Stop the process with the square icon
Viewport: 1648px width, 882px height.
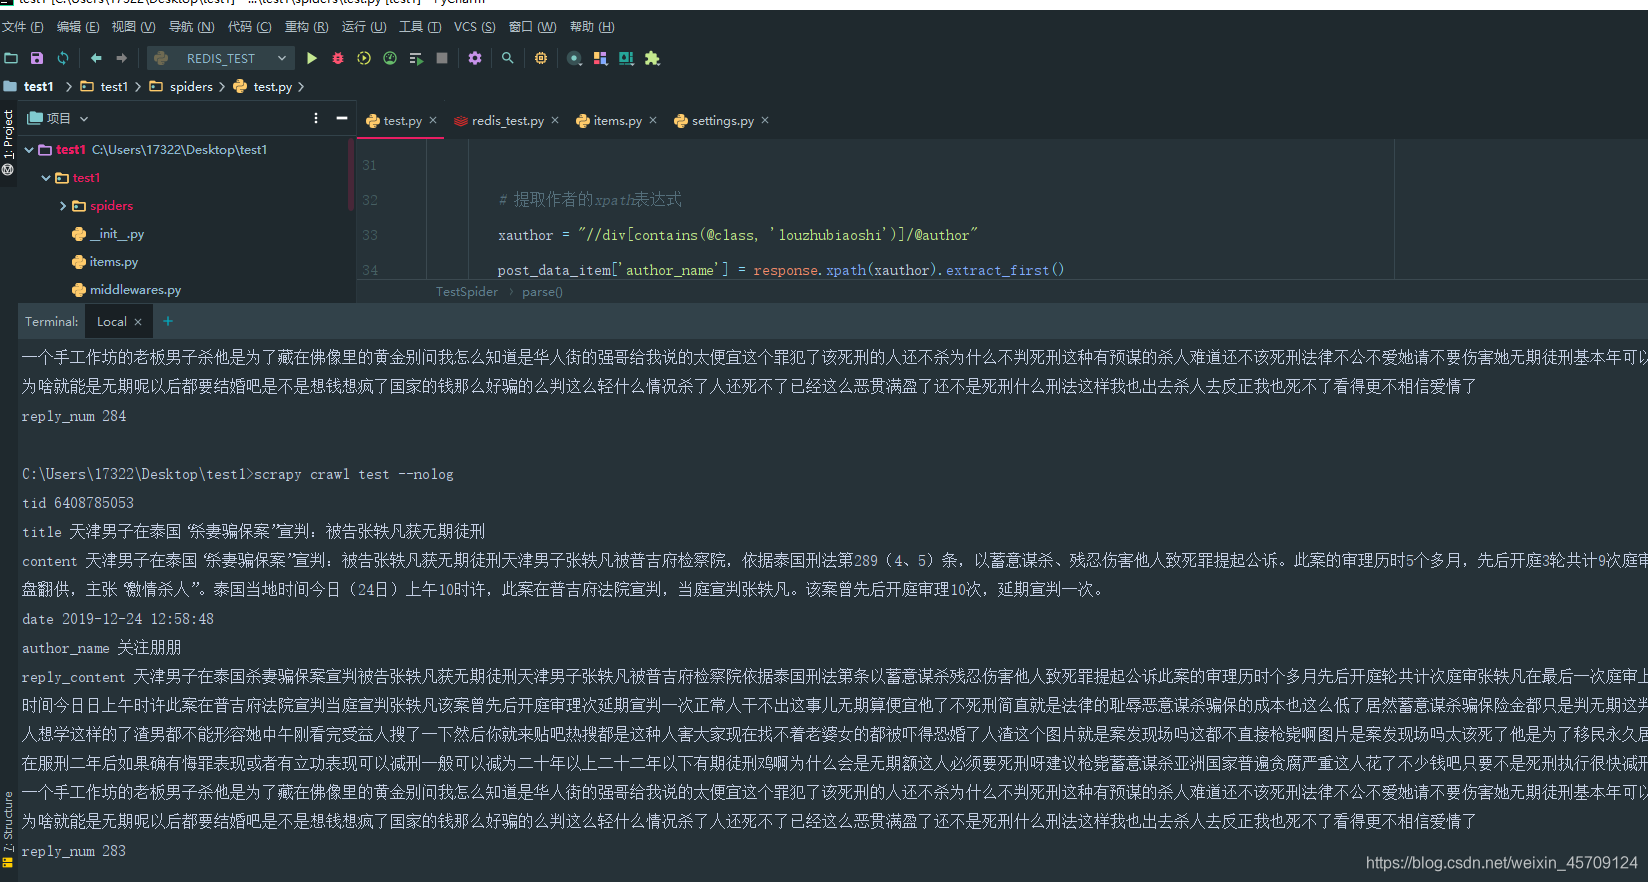pyautogui.click(x=442, y=58)
